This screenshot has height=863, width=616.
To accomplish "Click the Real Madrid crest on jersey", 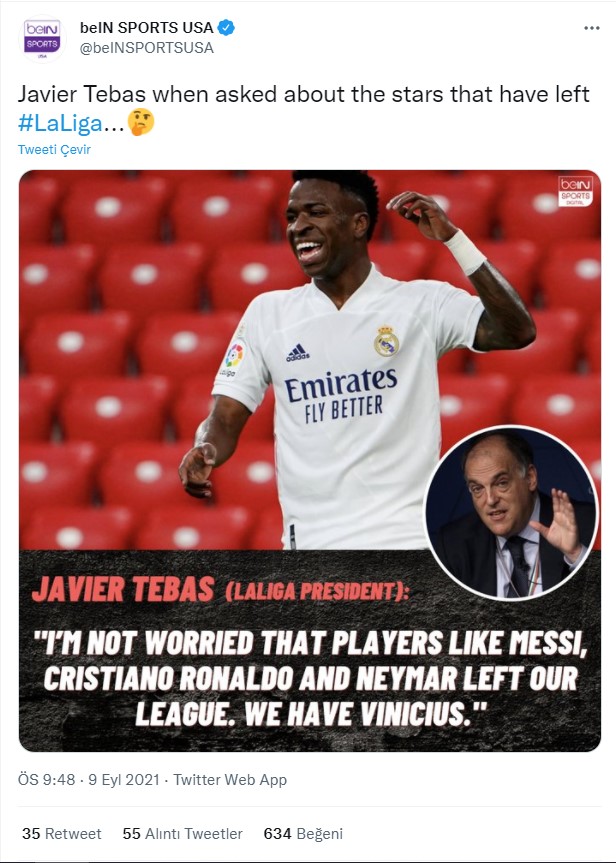I will click(386, 341).
